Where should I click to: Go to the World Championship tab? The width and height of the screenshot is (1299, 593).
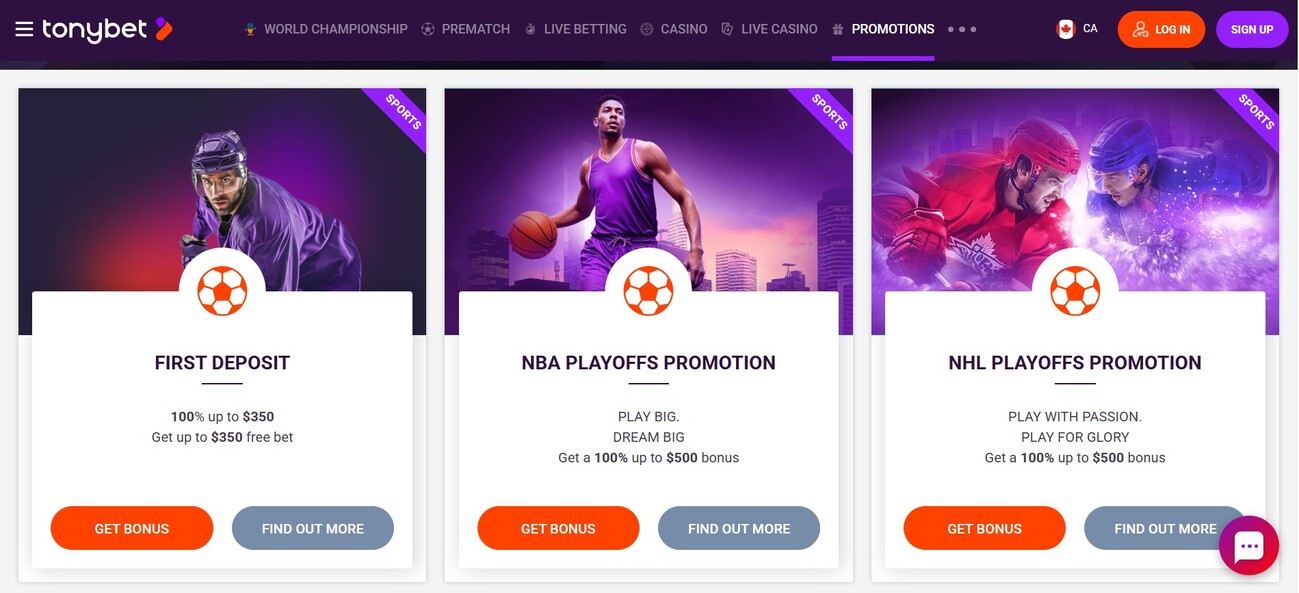coord(326,29)
